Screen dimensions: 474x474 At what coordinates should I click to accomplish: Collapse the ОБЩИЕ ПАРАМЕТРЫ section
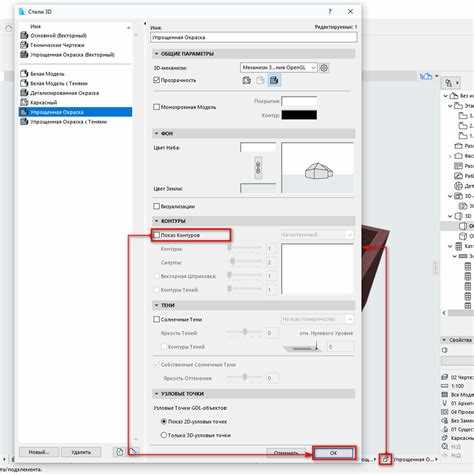click(x=156, y=54)
